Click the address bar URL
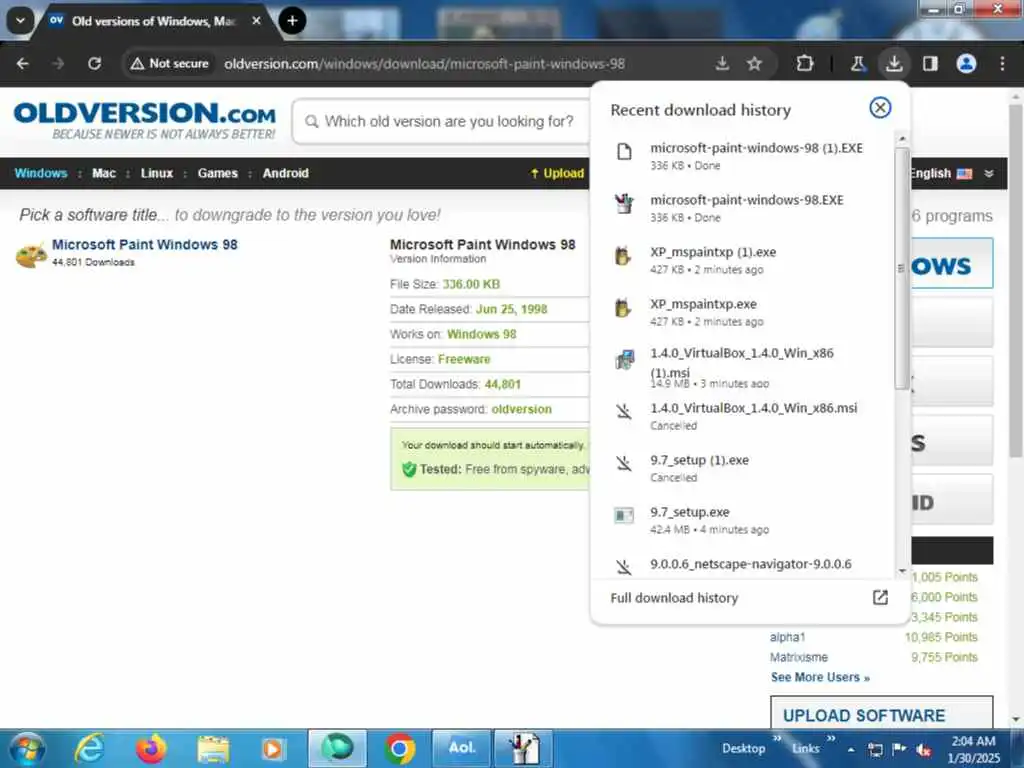 (x=424, y=63)
